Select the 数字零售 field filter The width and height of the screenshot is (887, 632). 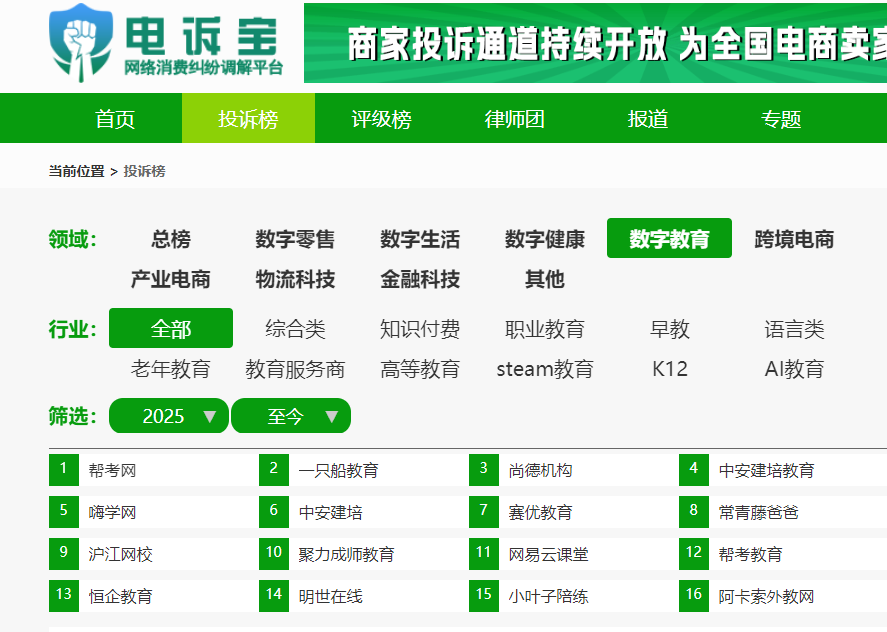point(295,239)
